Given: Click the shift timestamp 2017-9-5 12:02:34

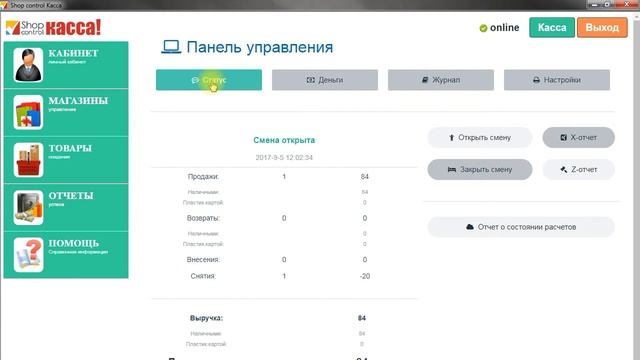Looking at the screenshot, I should click(x=284, y=158).
